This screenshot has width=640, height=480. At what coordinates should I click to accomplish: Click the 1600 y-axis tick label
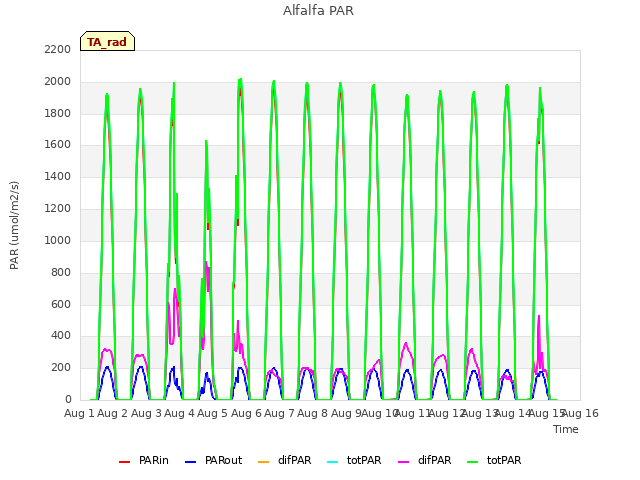pos(58,144)
